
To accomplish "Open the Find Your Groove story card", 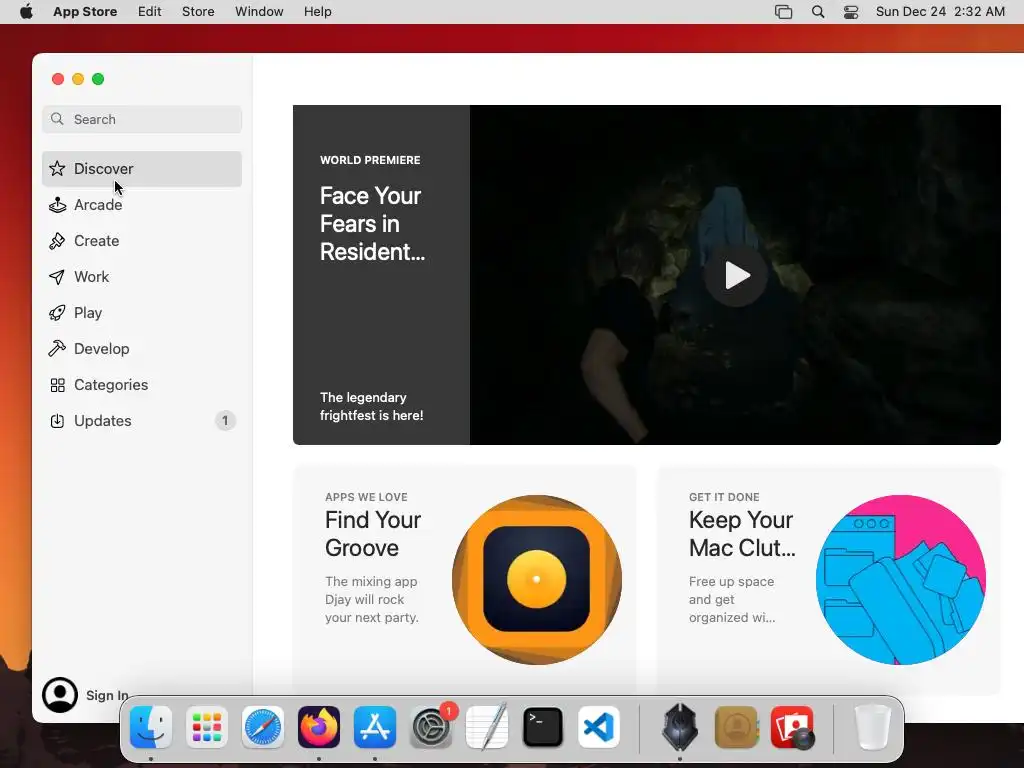I will pyautogui.click(x=464, y=580).
